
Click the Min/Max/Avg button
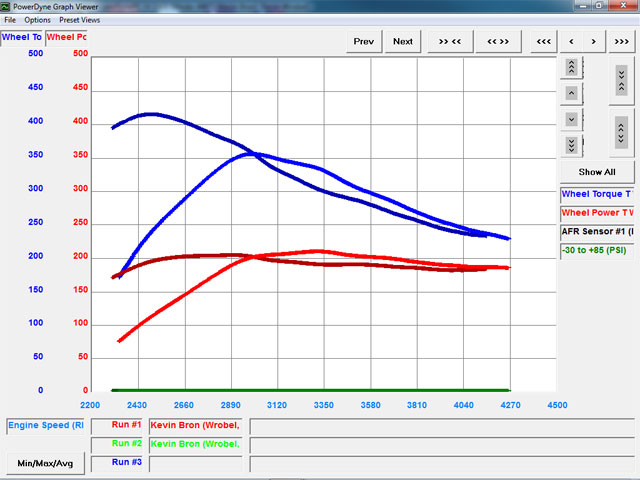tap(44, 463)
